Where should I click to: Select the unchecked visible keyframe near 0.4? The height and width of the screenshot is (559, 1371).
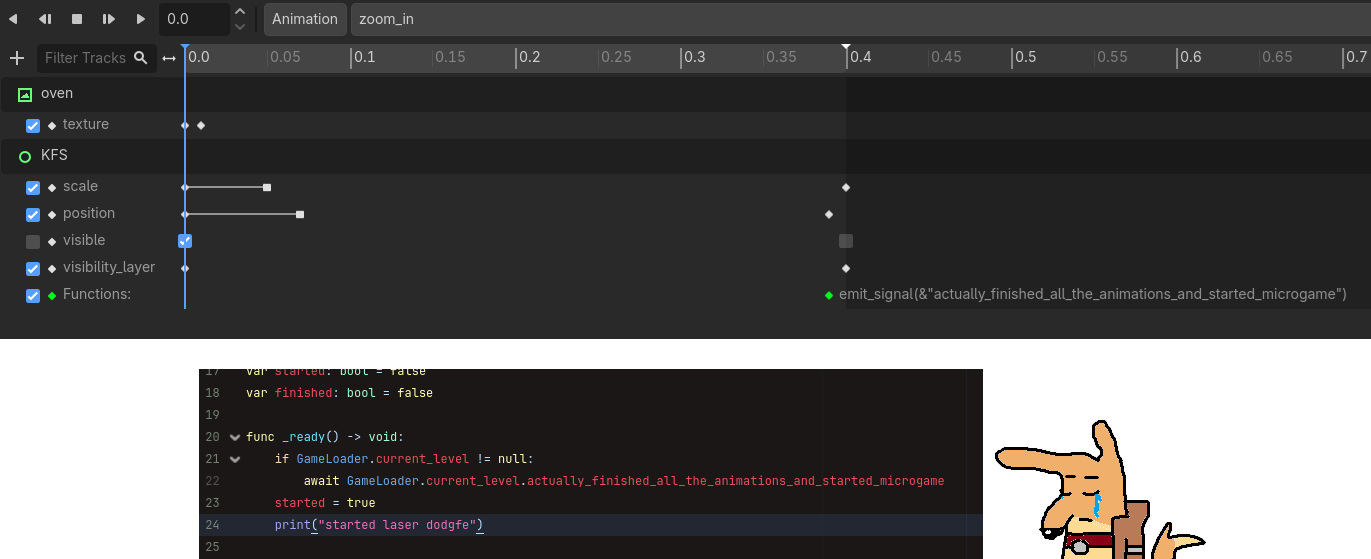[x=846, y=241]
